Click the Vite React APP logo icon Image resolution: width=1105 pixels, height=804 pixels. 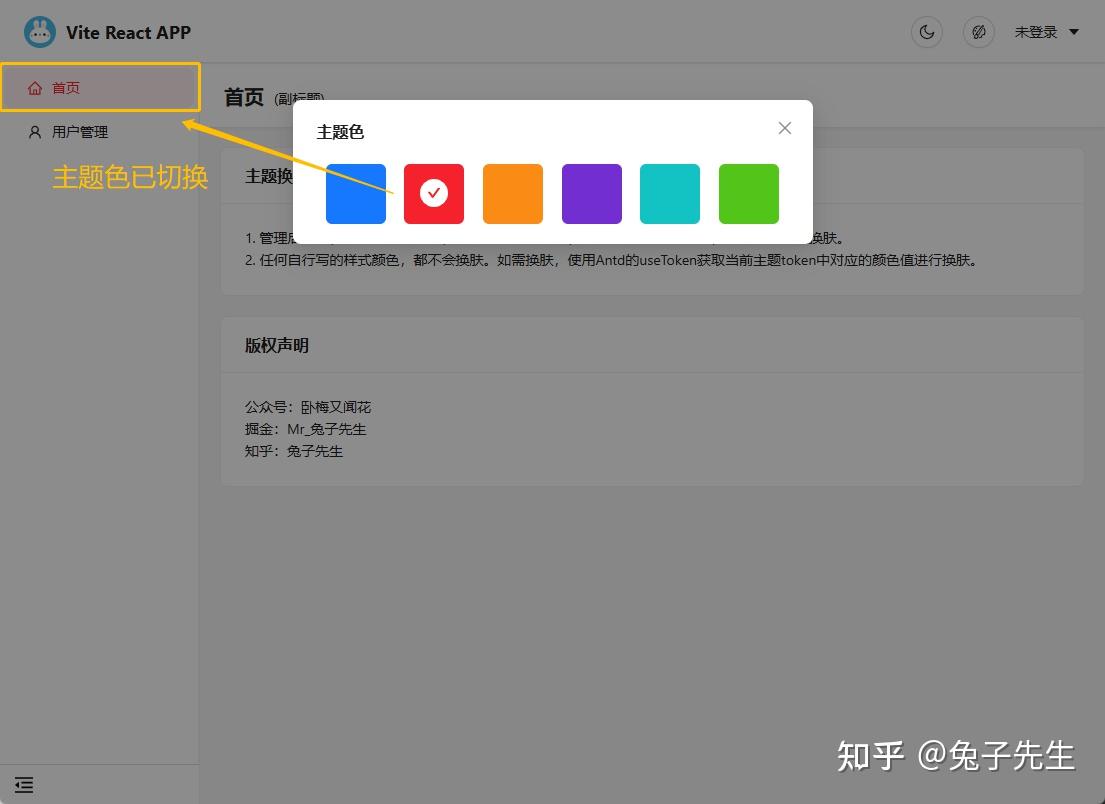coord(40,31)
